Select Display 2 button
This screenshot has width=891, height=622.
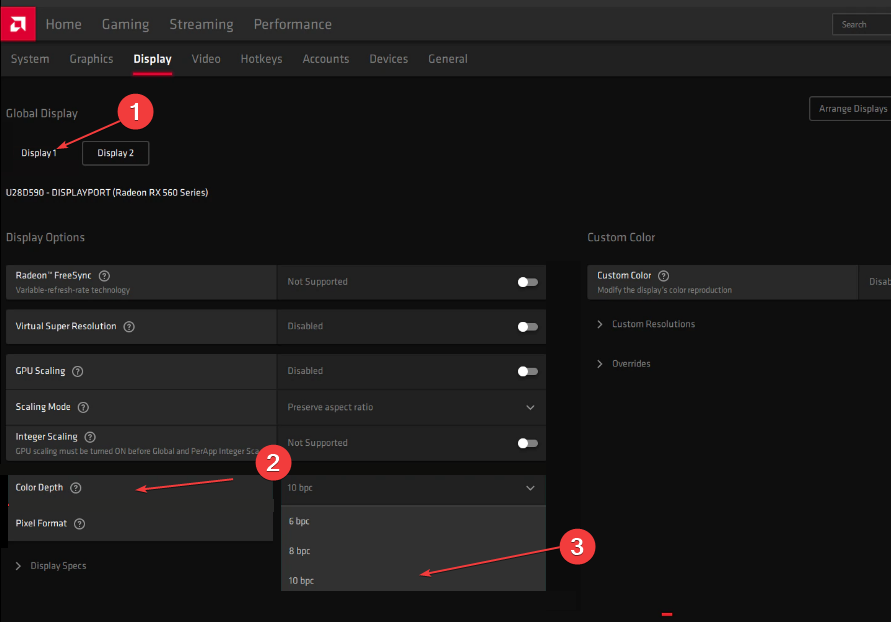click(115, 153)
